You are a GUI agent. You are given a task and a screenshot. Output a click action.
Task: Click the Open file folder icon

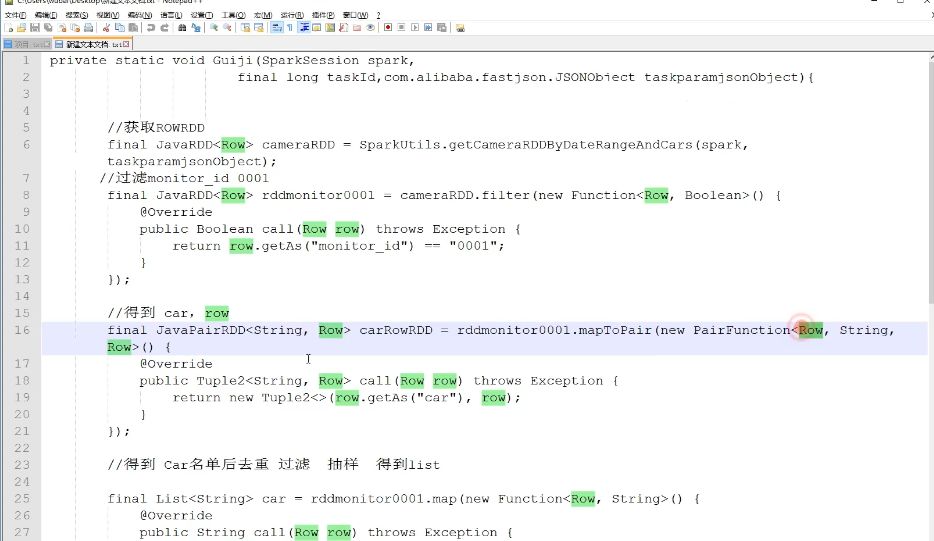tap(20, 28)
